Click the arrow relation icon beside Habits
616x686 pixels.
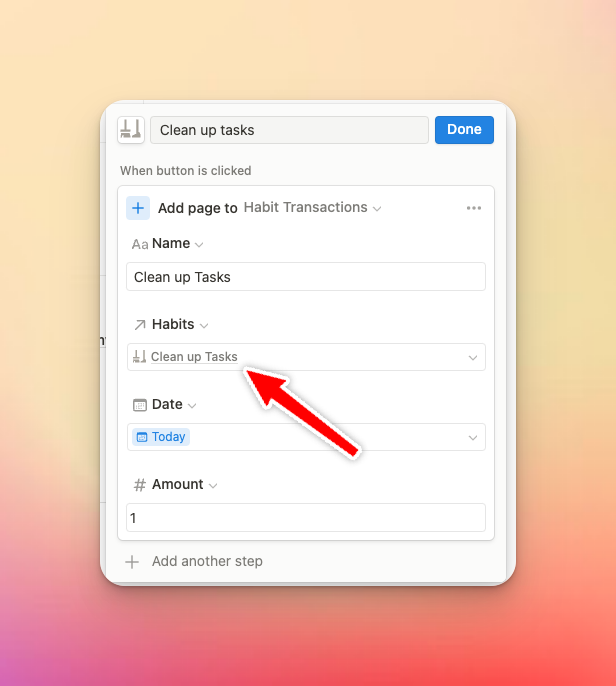click(140, 325)
